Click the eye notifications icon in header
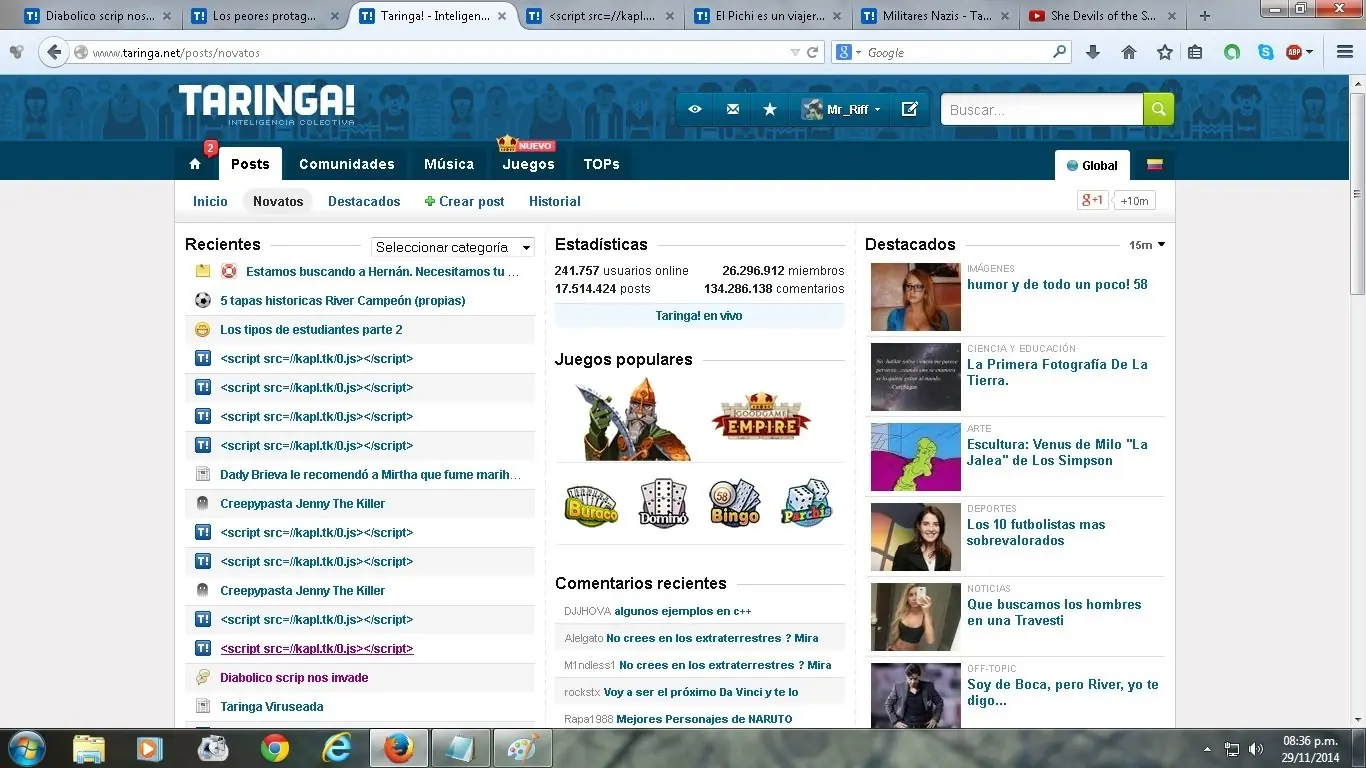Viewport: 1366px width, 768px height. [x=695, y=109]
